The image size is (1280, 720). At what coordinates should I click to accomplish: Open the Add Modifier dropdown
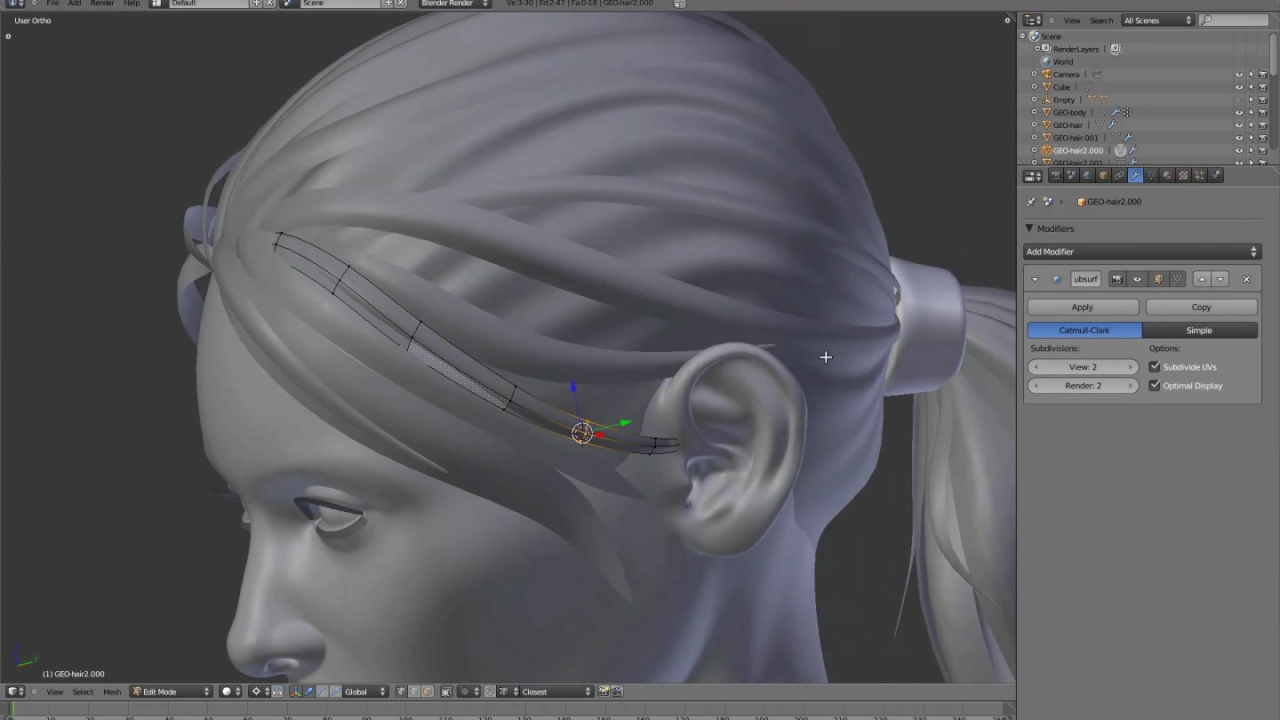tap(1142, 252)
